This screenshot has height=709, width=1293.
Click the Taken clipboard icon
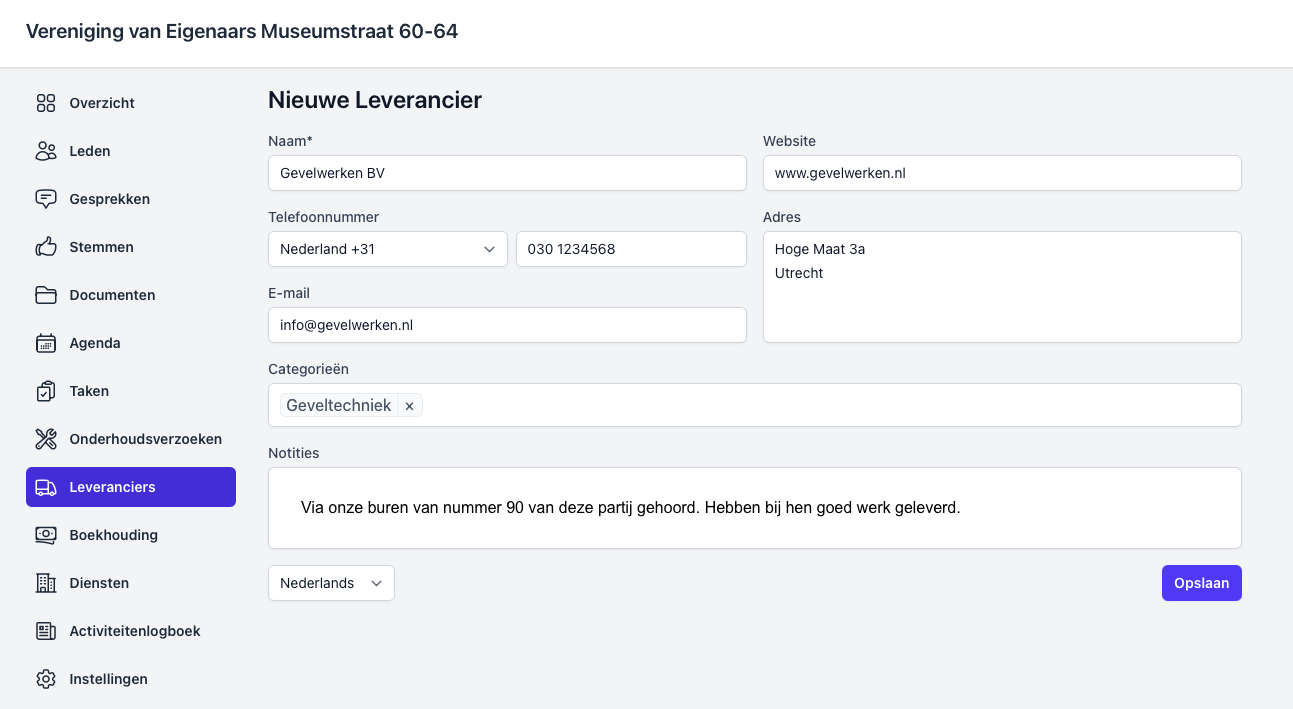[46, 391]
